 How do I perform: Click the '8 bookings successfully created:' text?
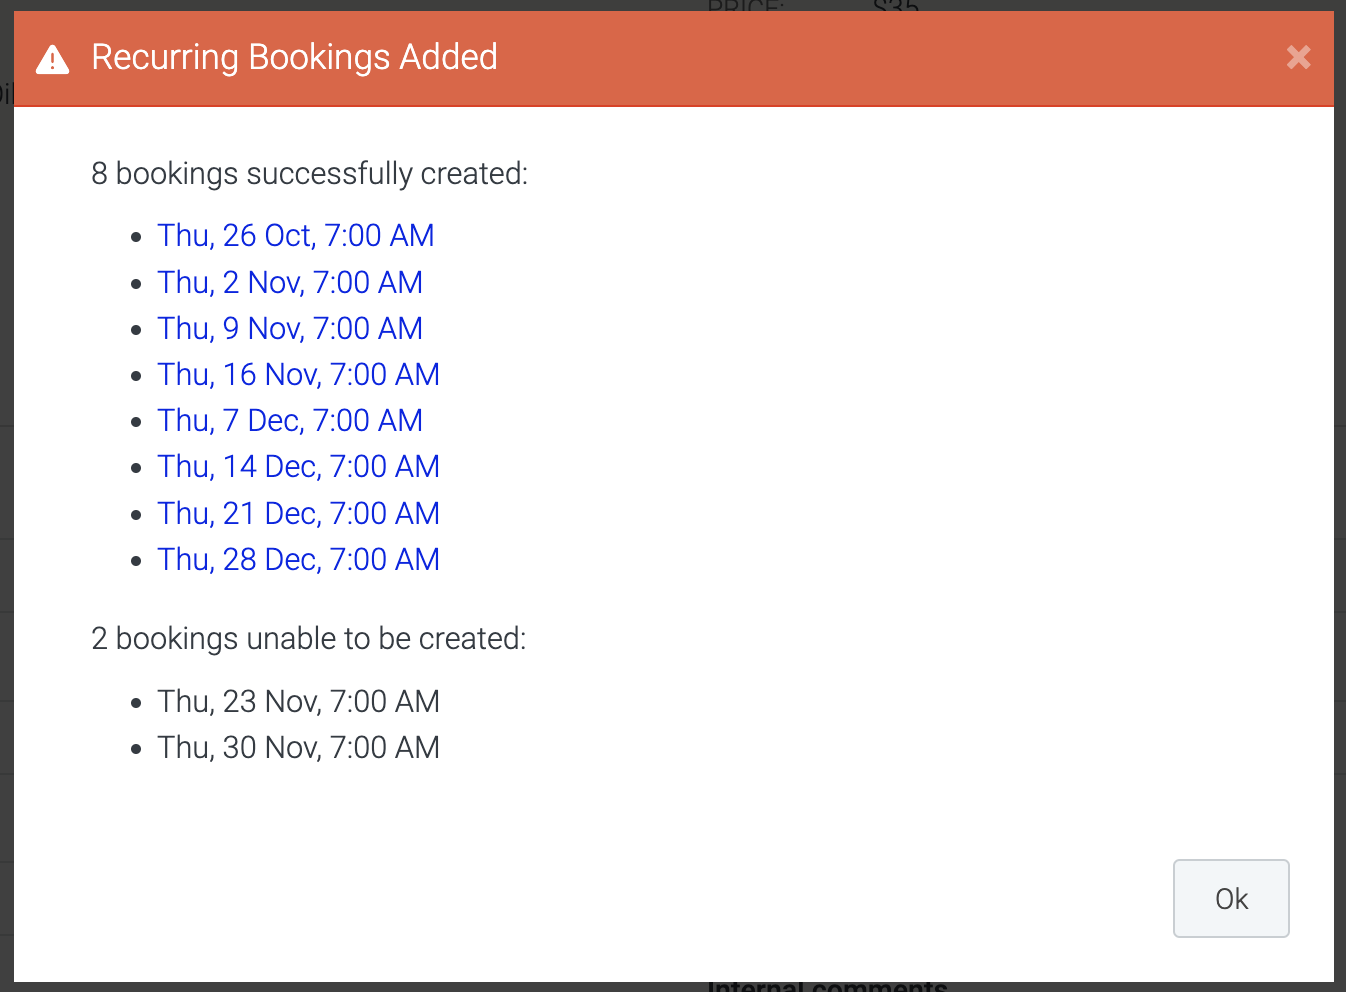[309, 174]
